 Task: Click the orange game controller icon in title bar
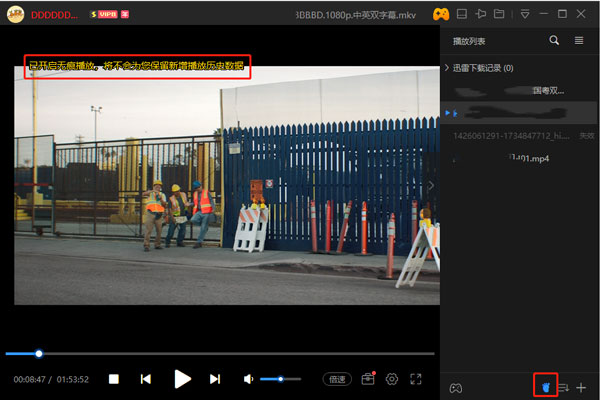point(440,14)
